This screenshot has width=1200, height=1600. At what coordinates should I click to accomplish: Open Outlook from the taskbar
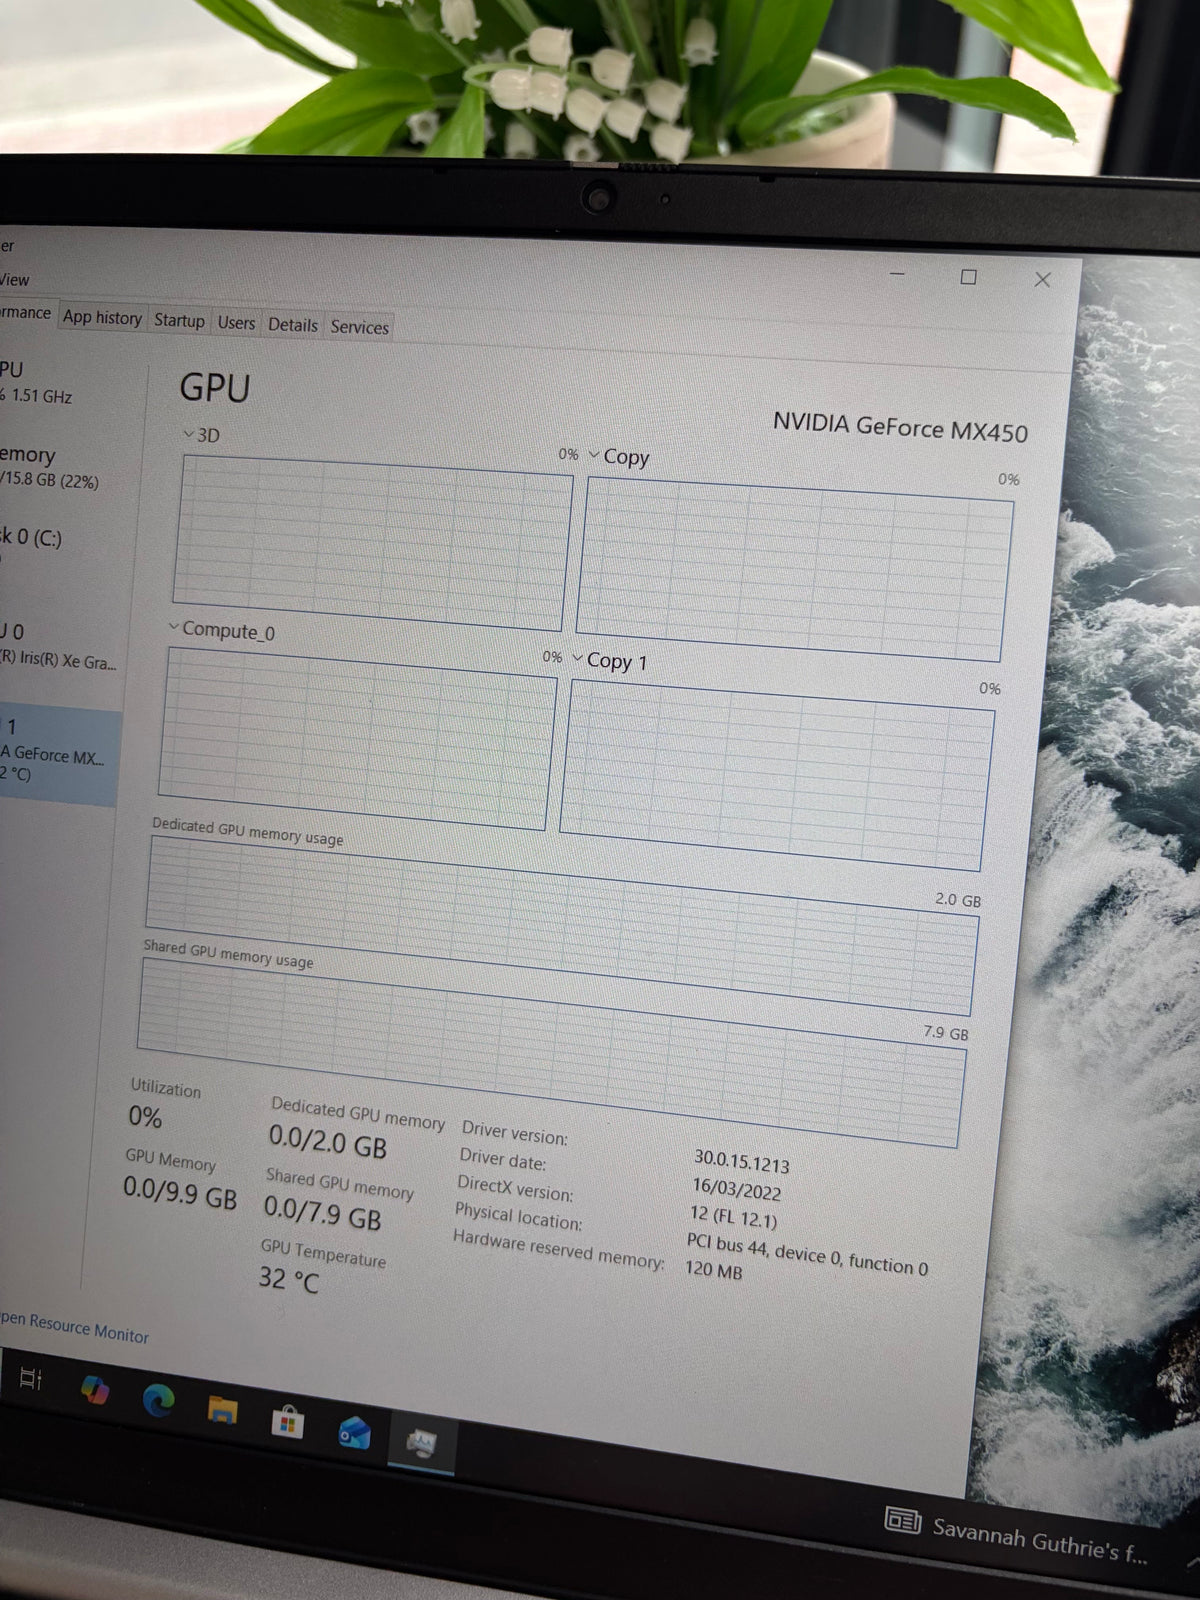point(354,1432)
